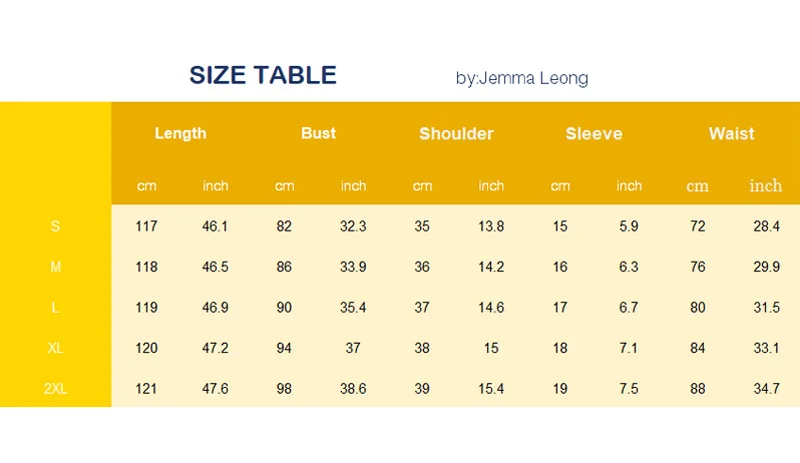
Task: Select the Sleeve column header
Action: 594,134
